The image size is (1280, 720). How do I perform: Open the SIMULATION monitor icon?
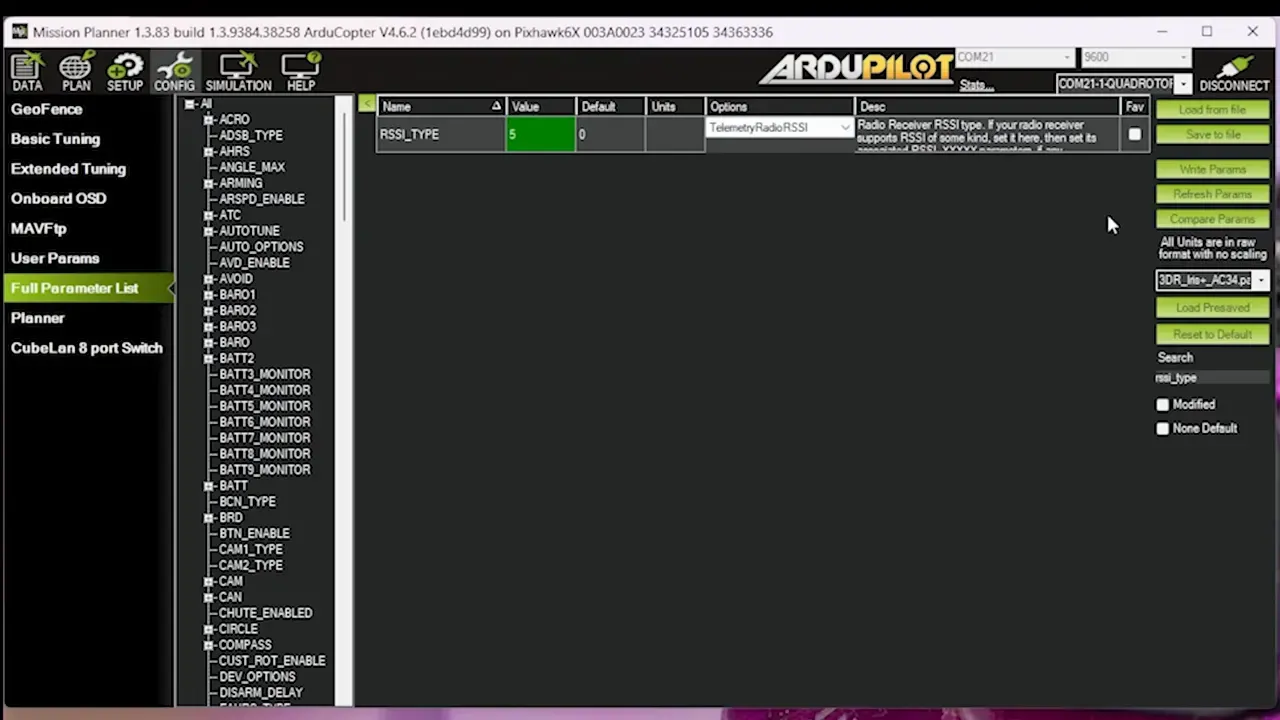(238, 72)
